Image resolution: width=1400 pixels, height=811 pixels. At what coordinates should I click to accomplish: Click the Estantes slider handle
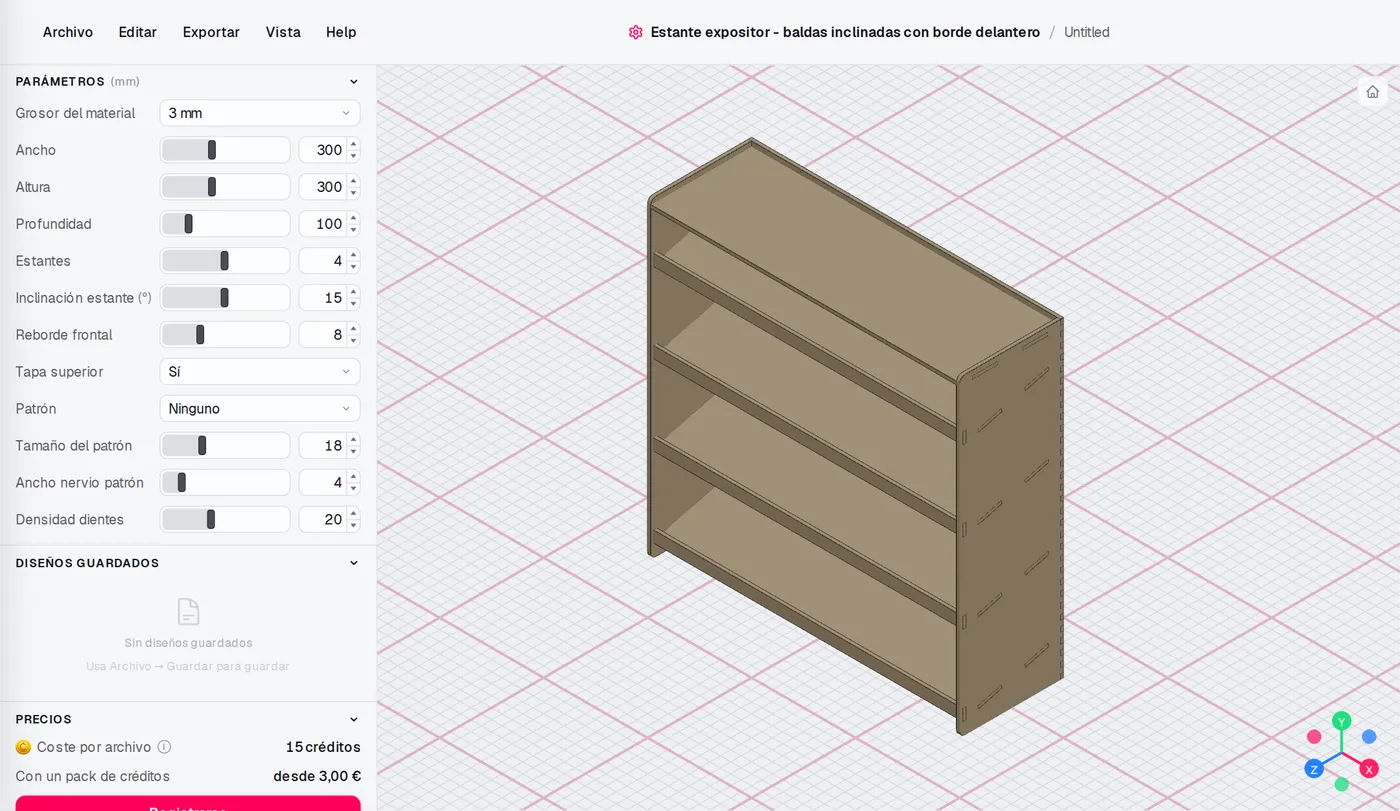(224, 261)
